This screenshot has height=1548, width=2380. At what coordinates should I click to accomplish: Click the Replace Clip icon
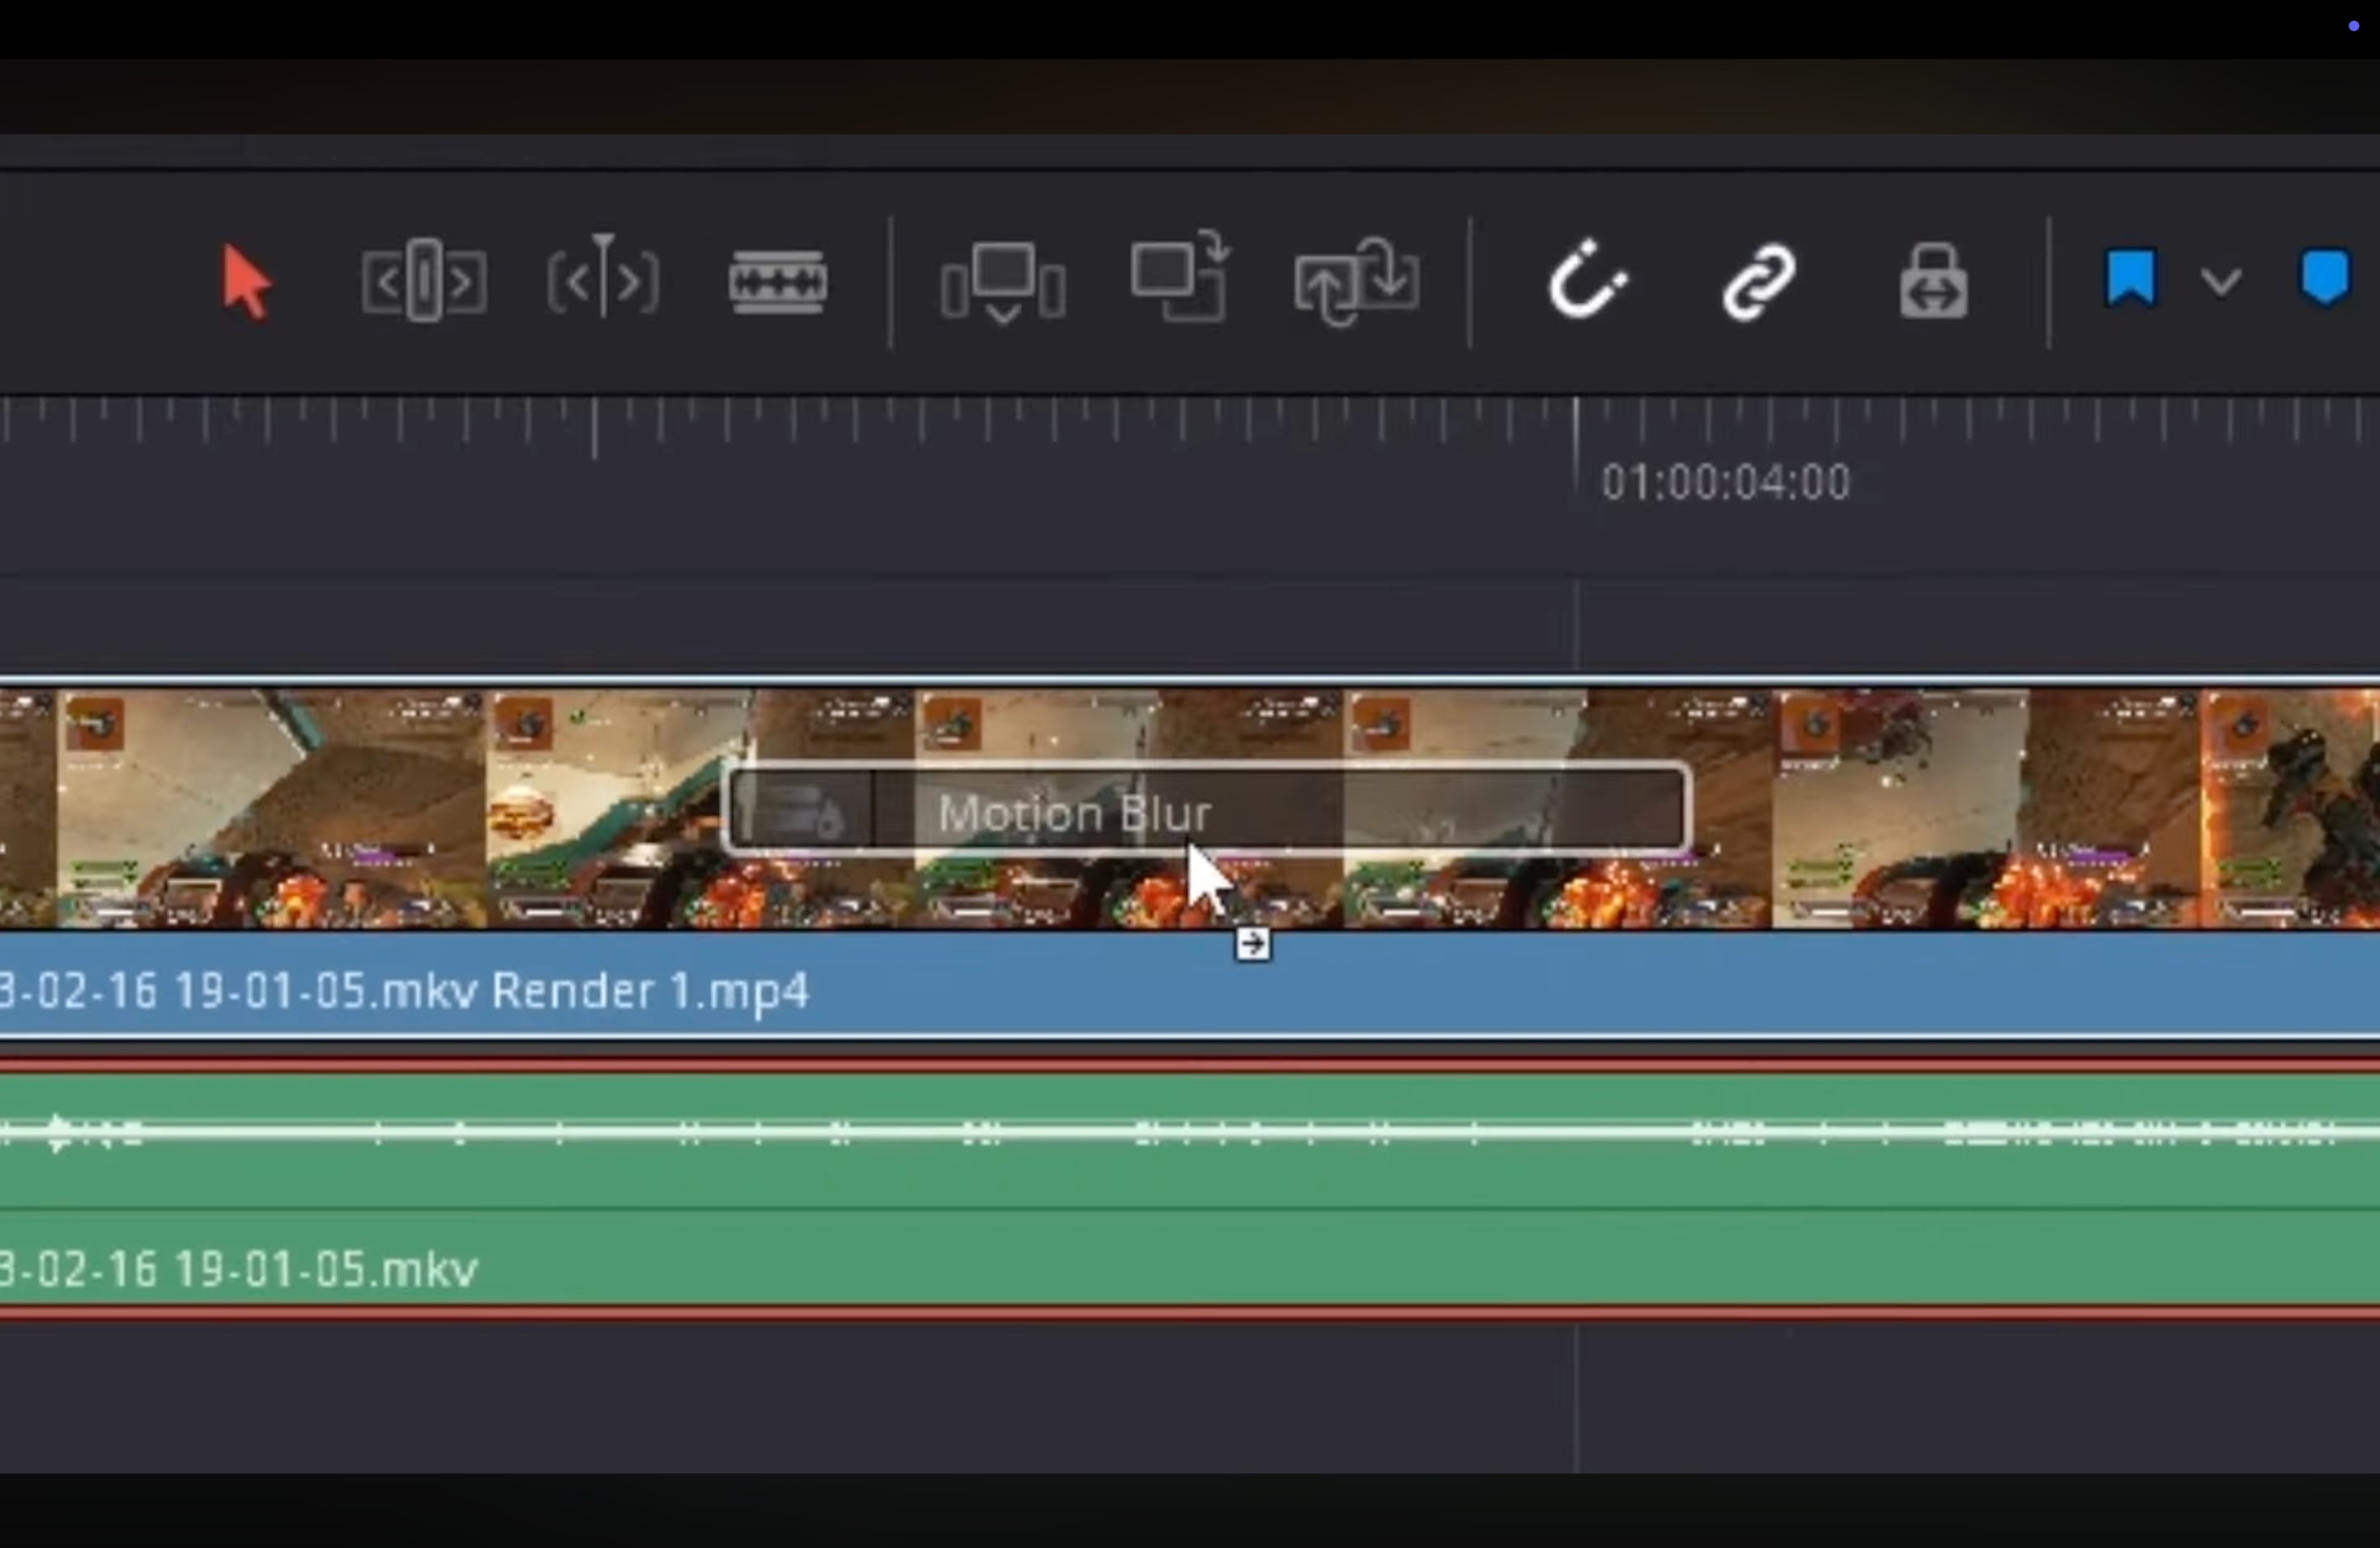coord(1356,282)
